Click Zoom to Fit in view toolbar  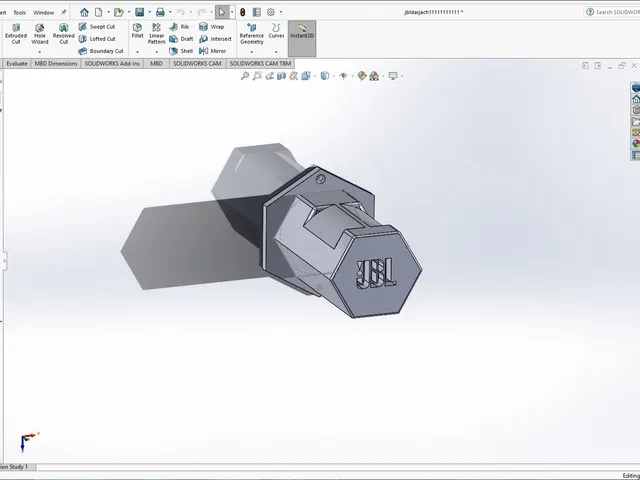coord(245,76)
